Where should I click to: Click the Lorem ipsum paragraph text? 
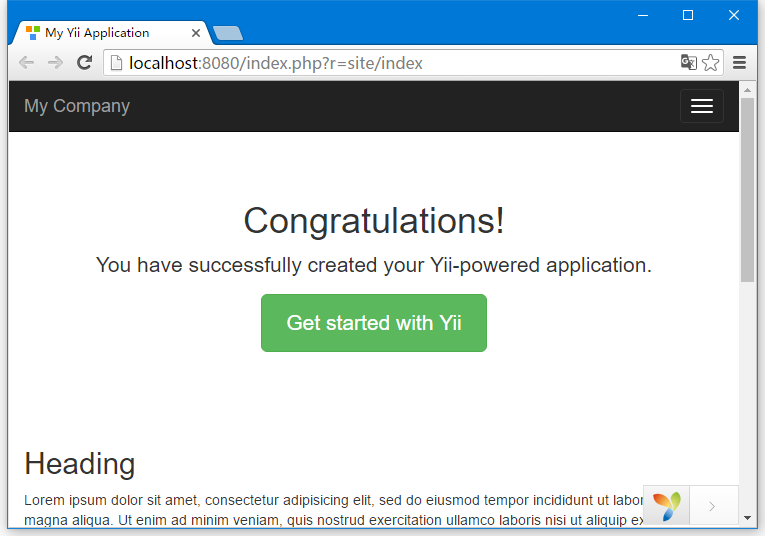(x=334, y=510)
